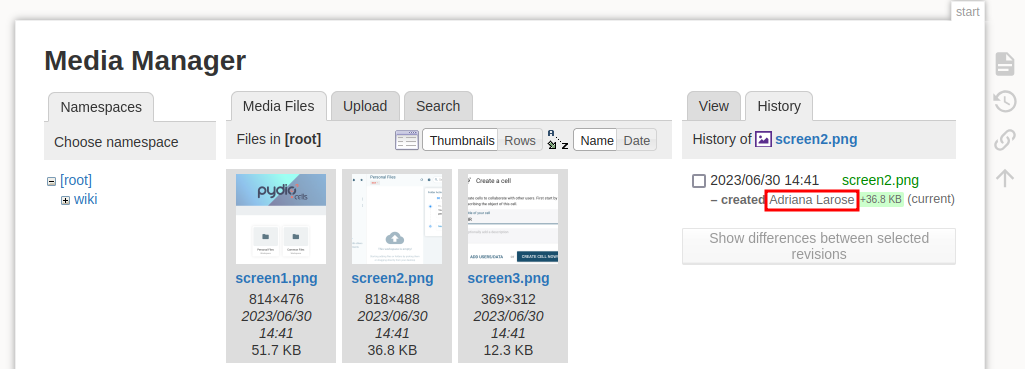Screen dimensions: 1025x369
Task: Open the wiki namespace link
Action: pyautogui.click(x=86, y=199)
